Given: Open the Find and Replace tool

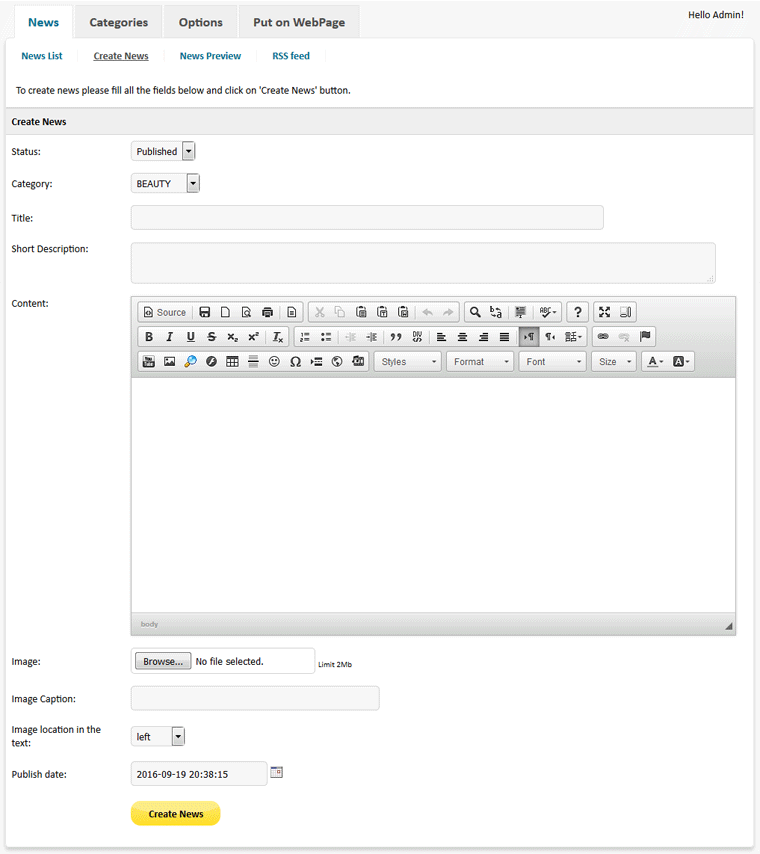Looking at the screenshot, I should pyautogui.click(x=475, y=312).
